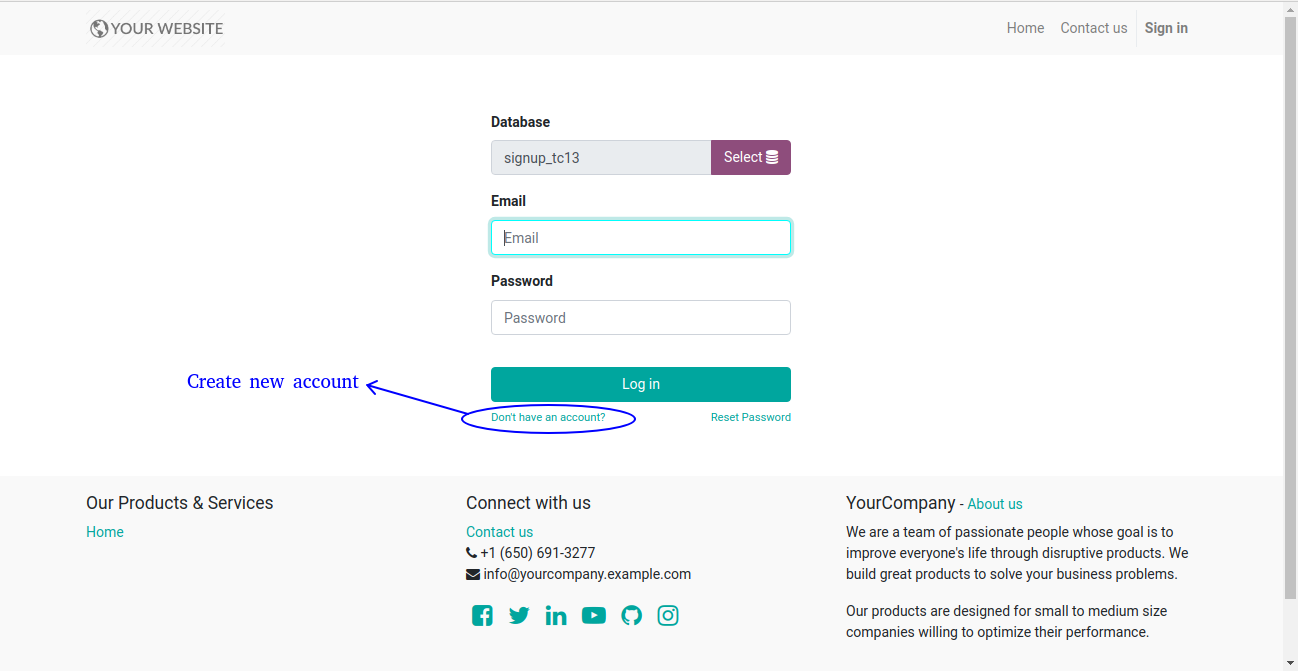Click the "Don't have an account?" link
Image resolution: width=1298 pixels, height=671 pixels.
pos(548,418)
